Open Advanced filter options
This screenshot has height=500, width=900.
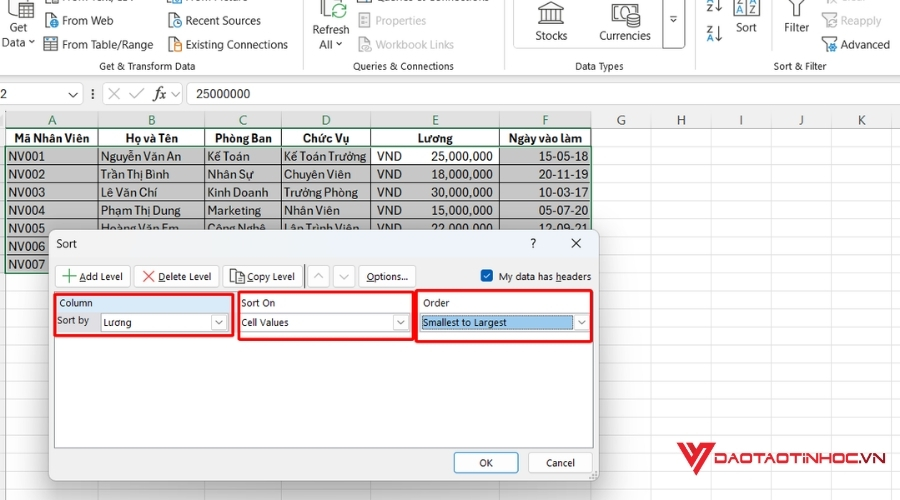pos(856,44)
